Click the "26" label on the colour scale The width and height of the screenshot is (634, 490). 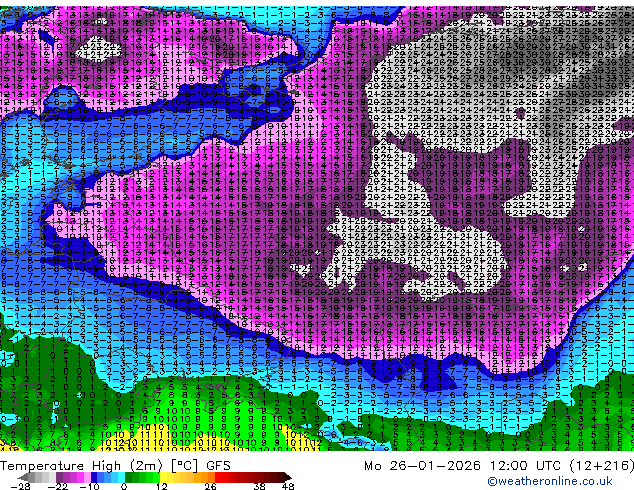(210, 486)
